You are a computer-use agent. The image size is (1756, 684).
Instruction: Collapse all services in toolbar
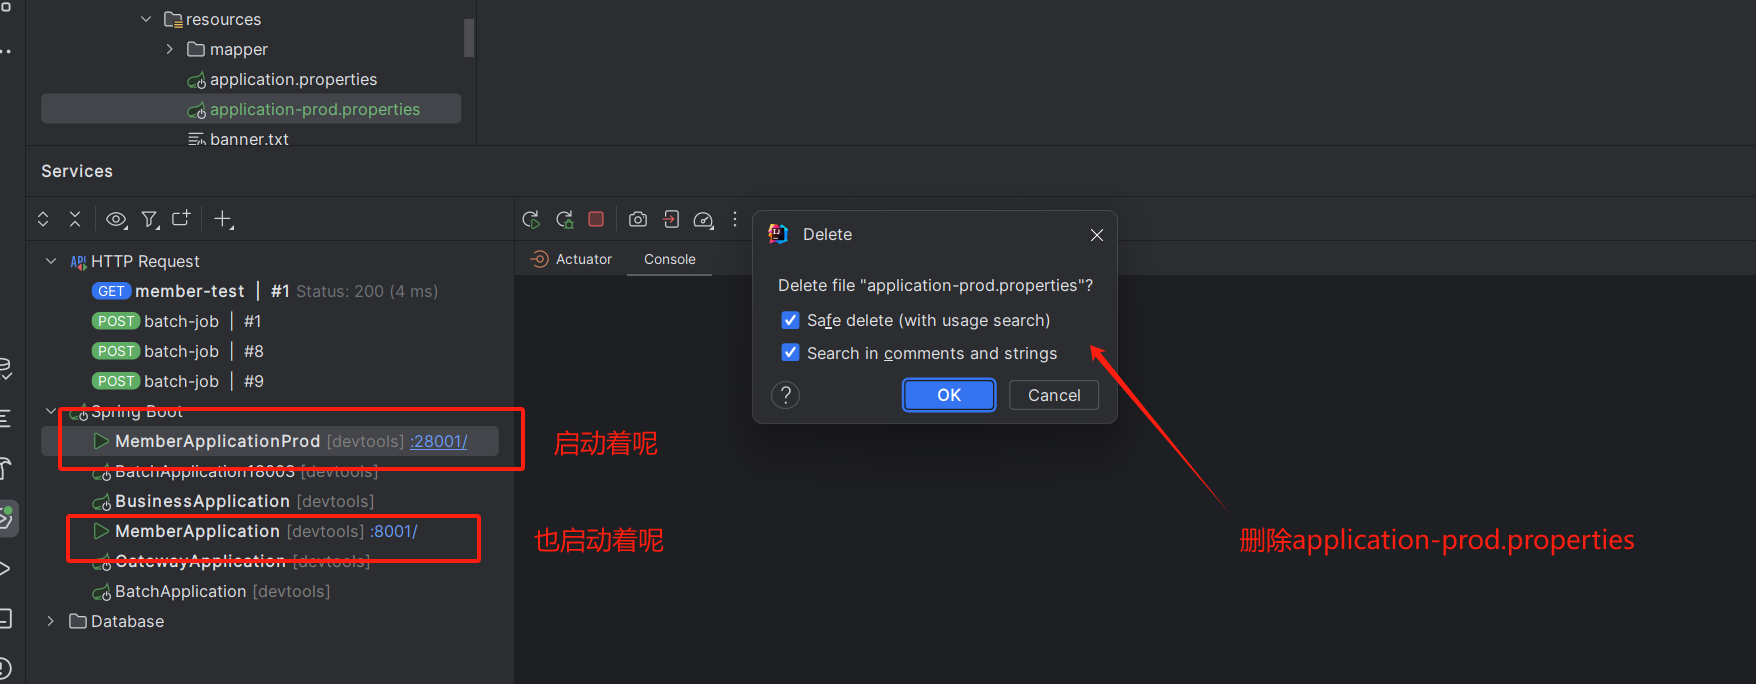pos(75,219)
